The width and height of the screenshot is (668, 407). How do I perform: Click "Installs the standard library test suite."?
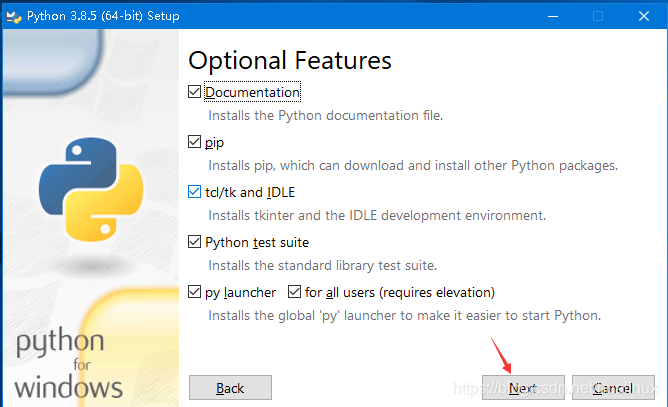(x=322, y=266)
